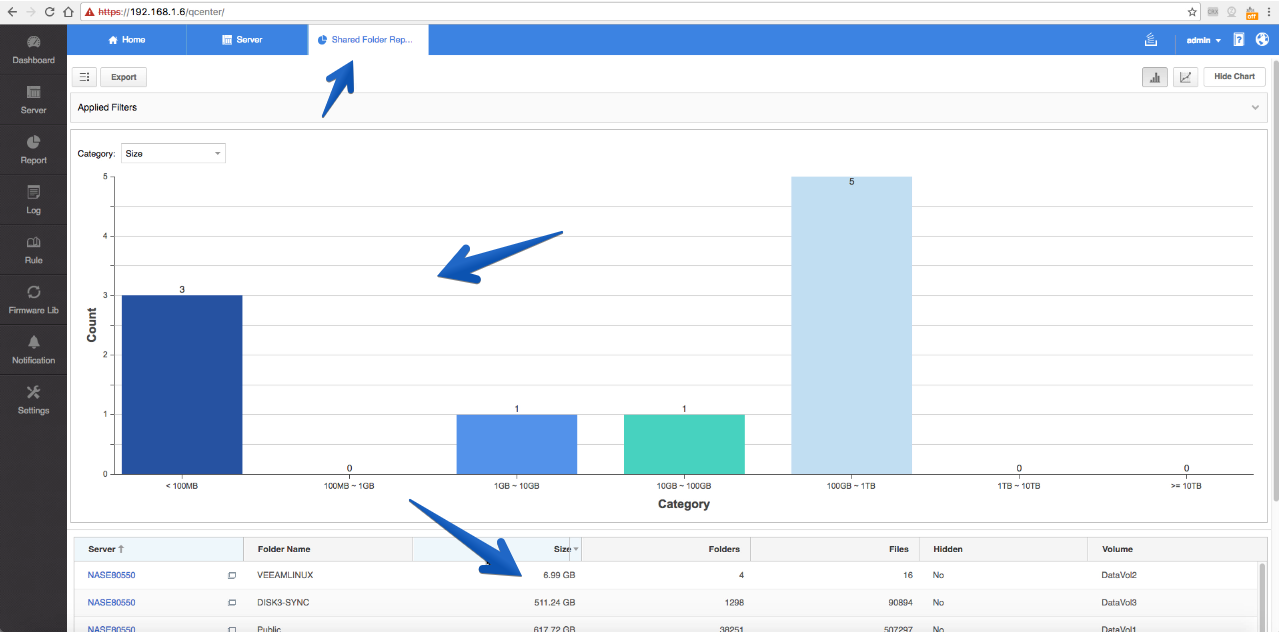
Task: Sort by the Files column header
Action: (x=835, y=549)
